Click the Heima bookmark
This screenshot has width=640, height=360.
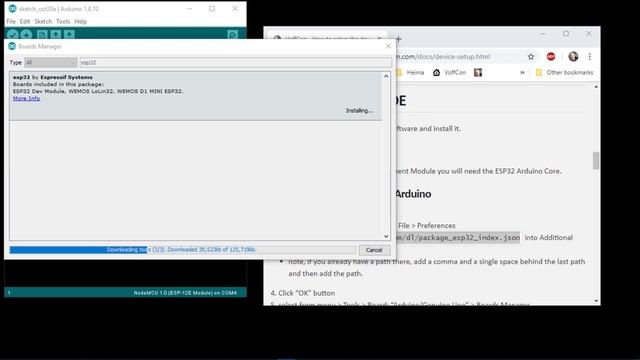tap(411, 73)
